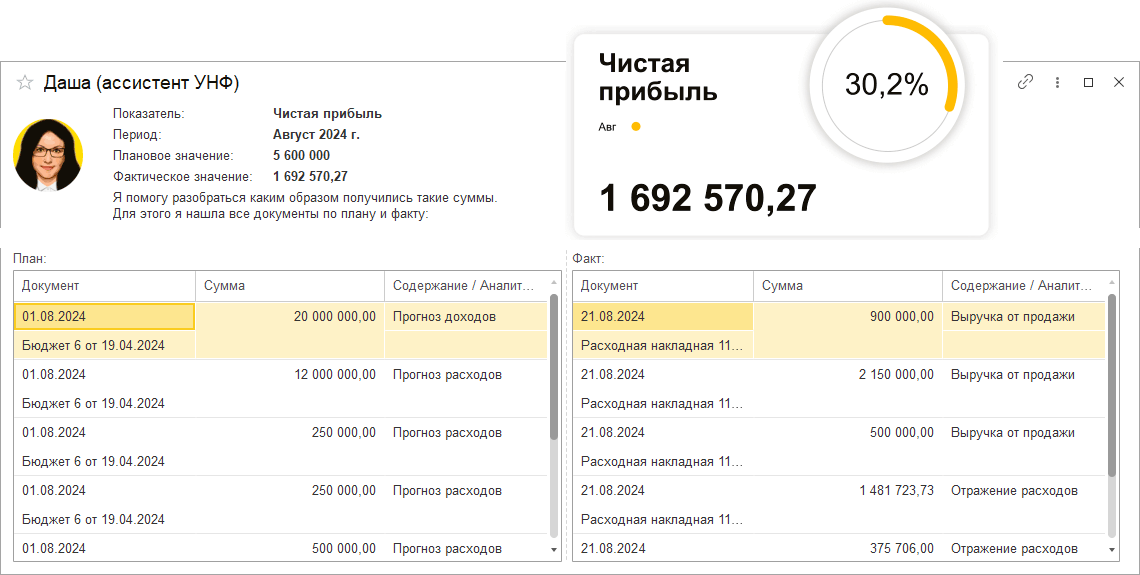Sort План table by Сумма column header
Screen dimensions: 1140x575
click(289, 286)
